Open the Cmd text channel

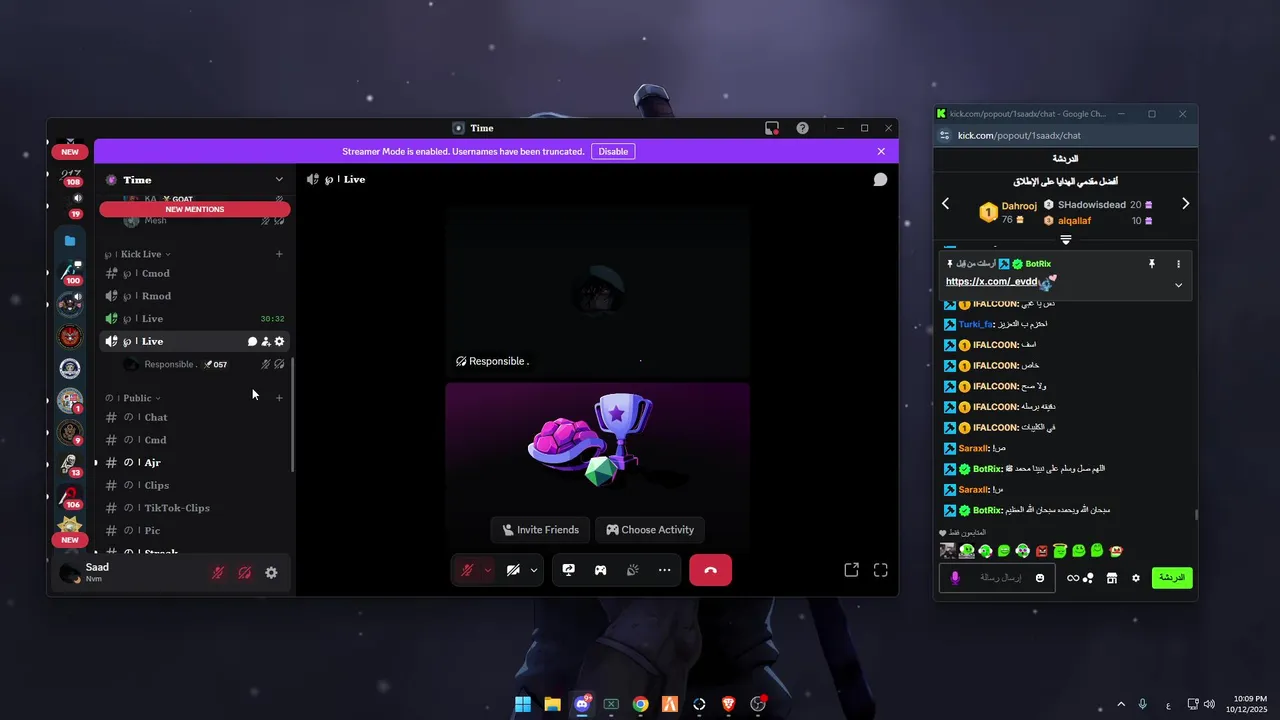pos(195,440)
